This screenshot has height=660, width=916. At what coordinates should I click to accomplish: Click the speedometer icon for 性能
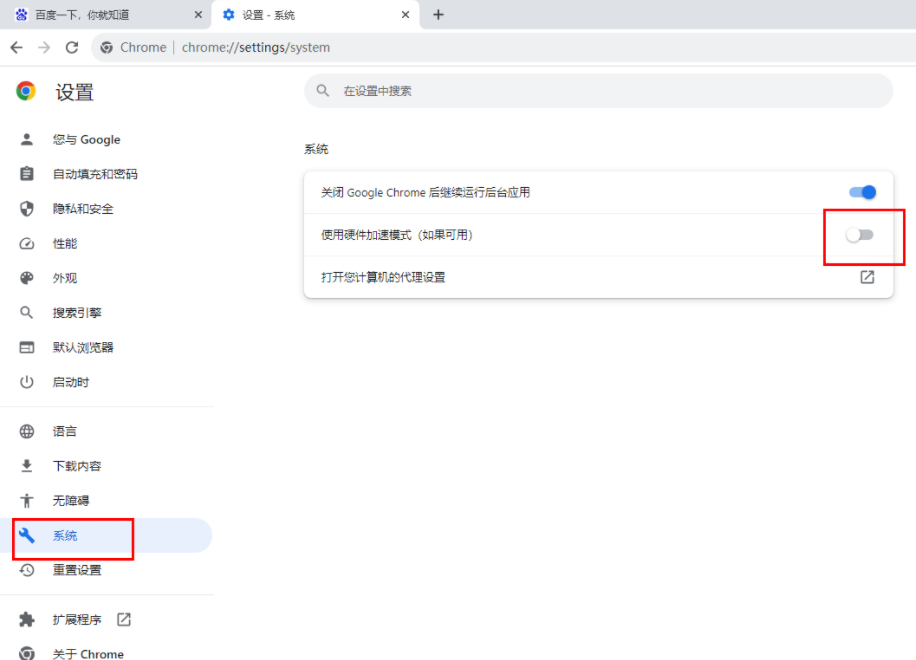[27, 244]
